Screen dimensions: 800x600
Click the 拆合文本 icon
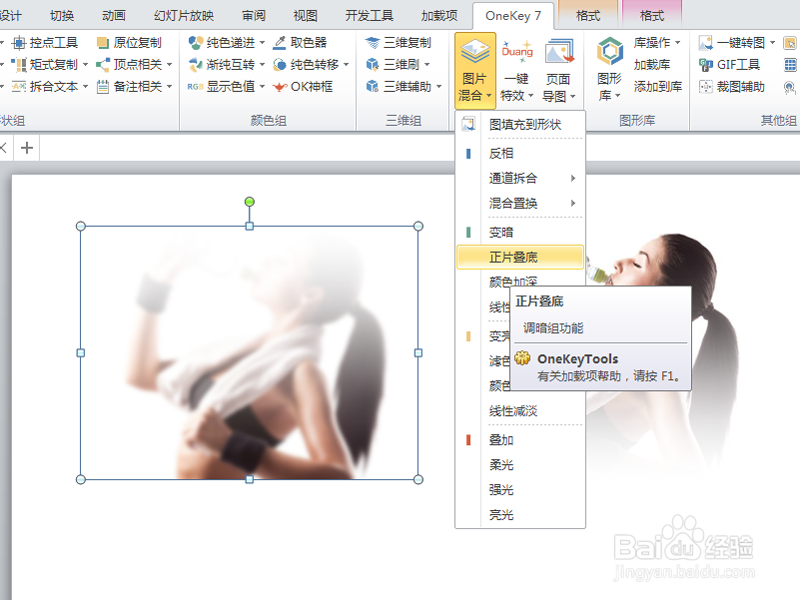coord(19,87)
